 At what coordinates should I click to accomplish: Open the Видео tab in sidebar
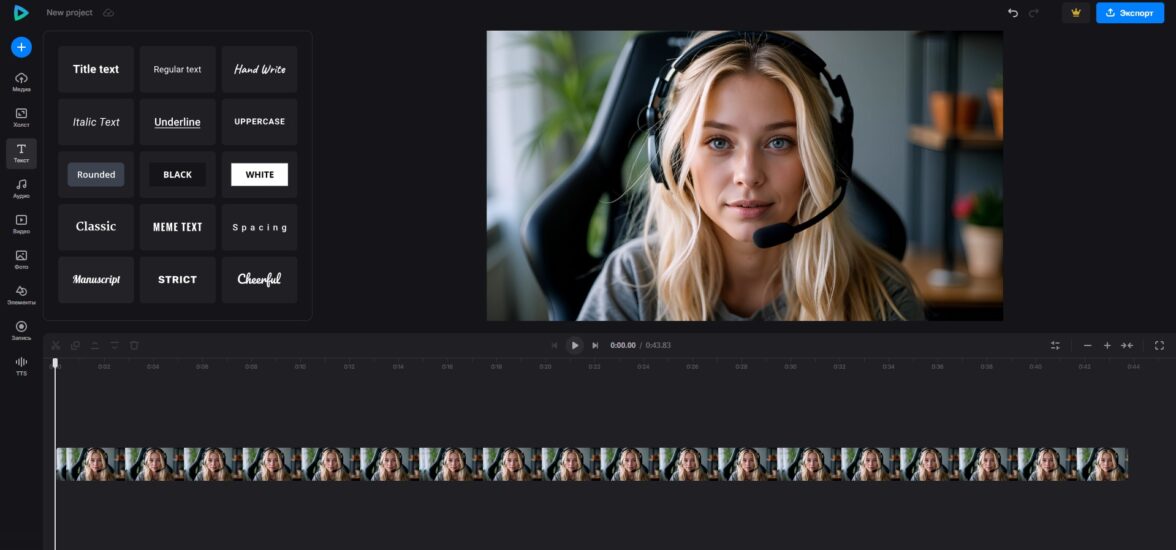click(21, 224)
